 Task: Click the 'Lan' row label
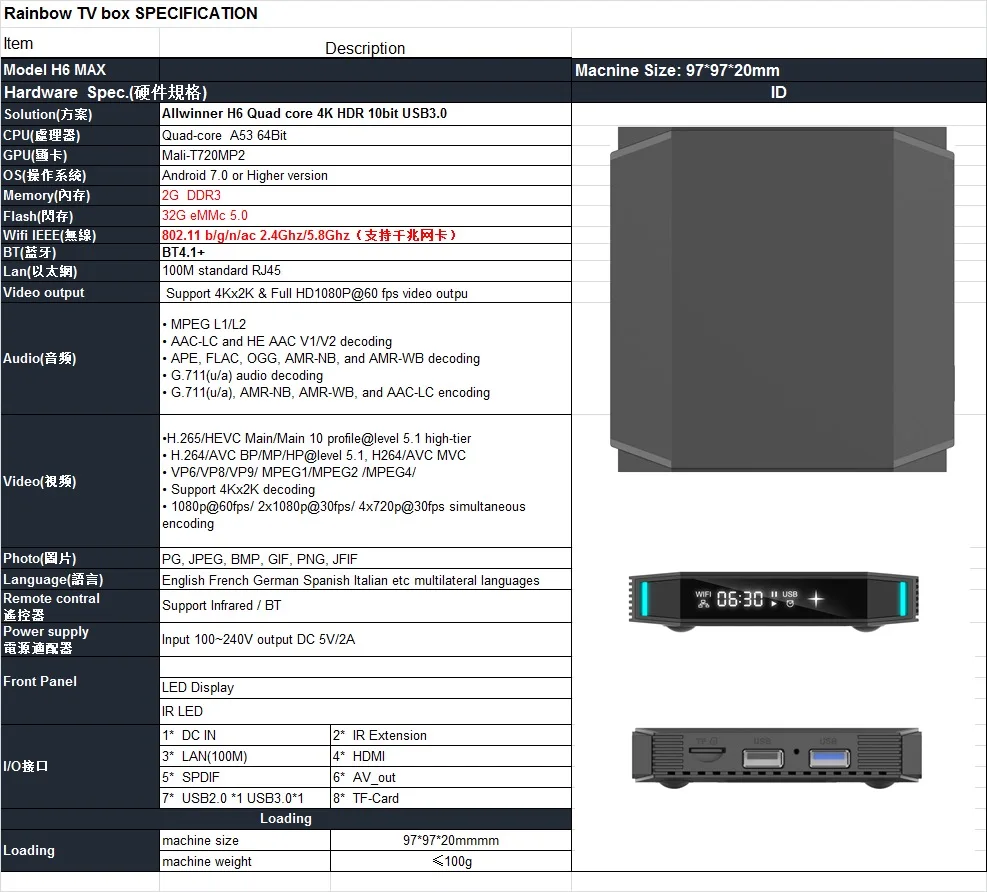[x=80, y=271]
